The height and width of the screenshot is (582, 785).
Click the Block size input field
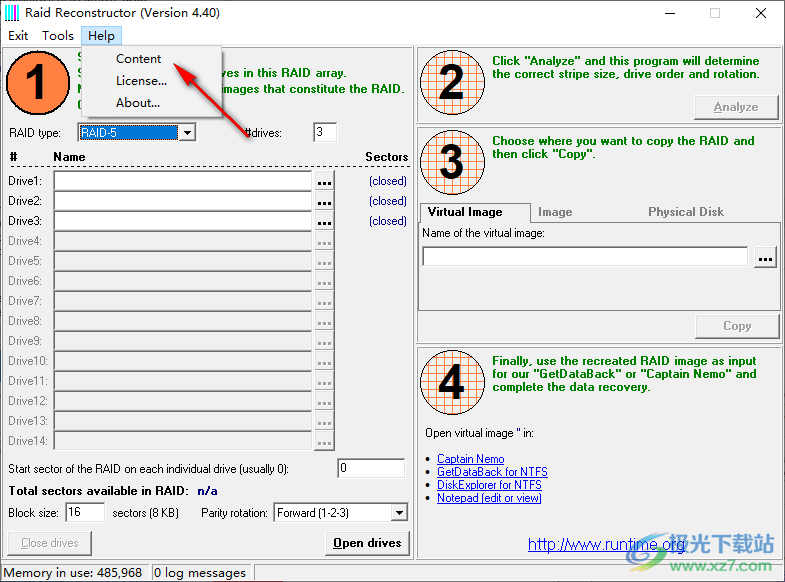[85, 512]
